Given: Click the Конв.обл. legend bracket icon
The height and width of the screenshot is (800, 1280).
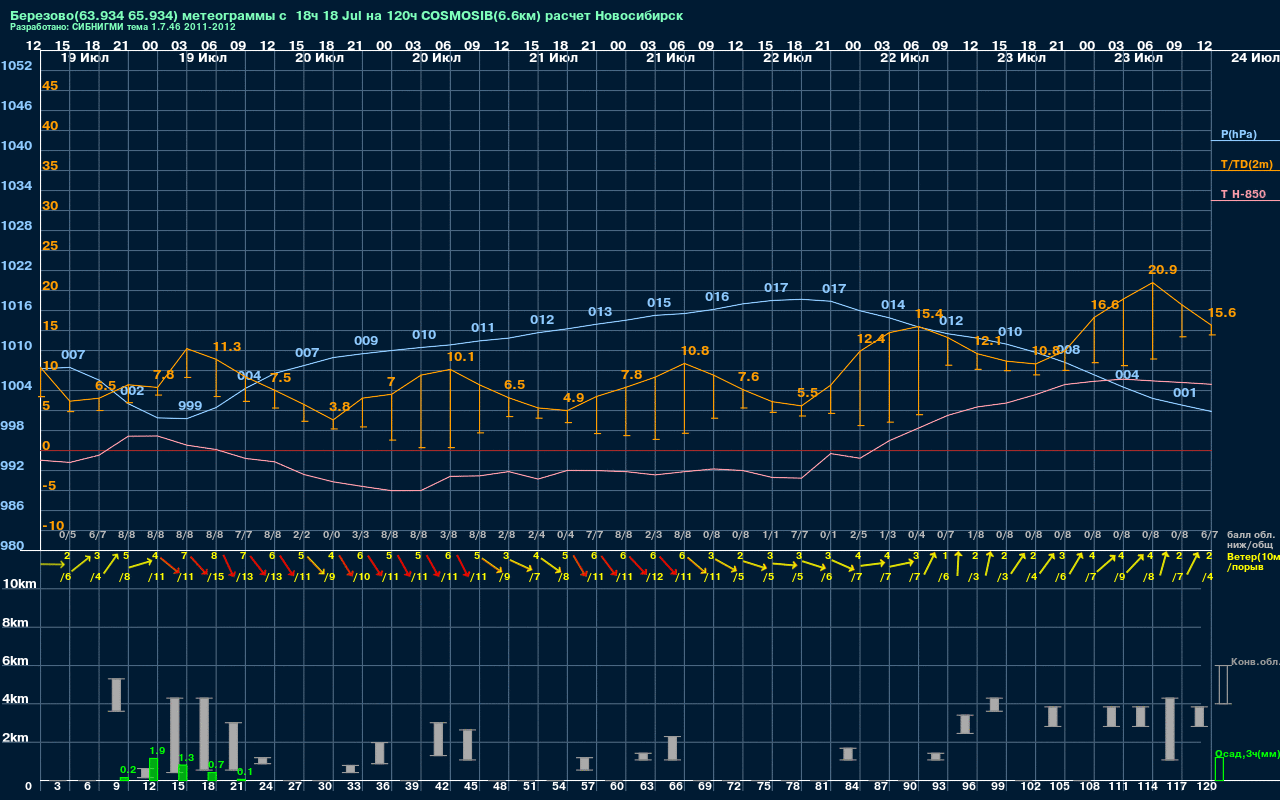Looking at the screenshot, I should click(x=1222, y=684).
